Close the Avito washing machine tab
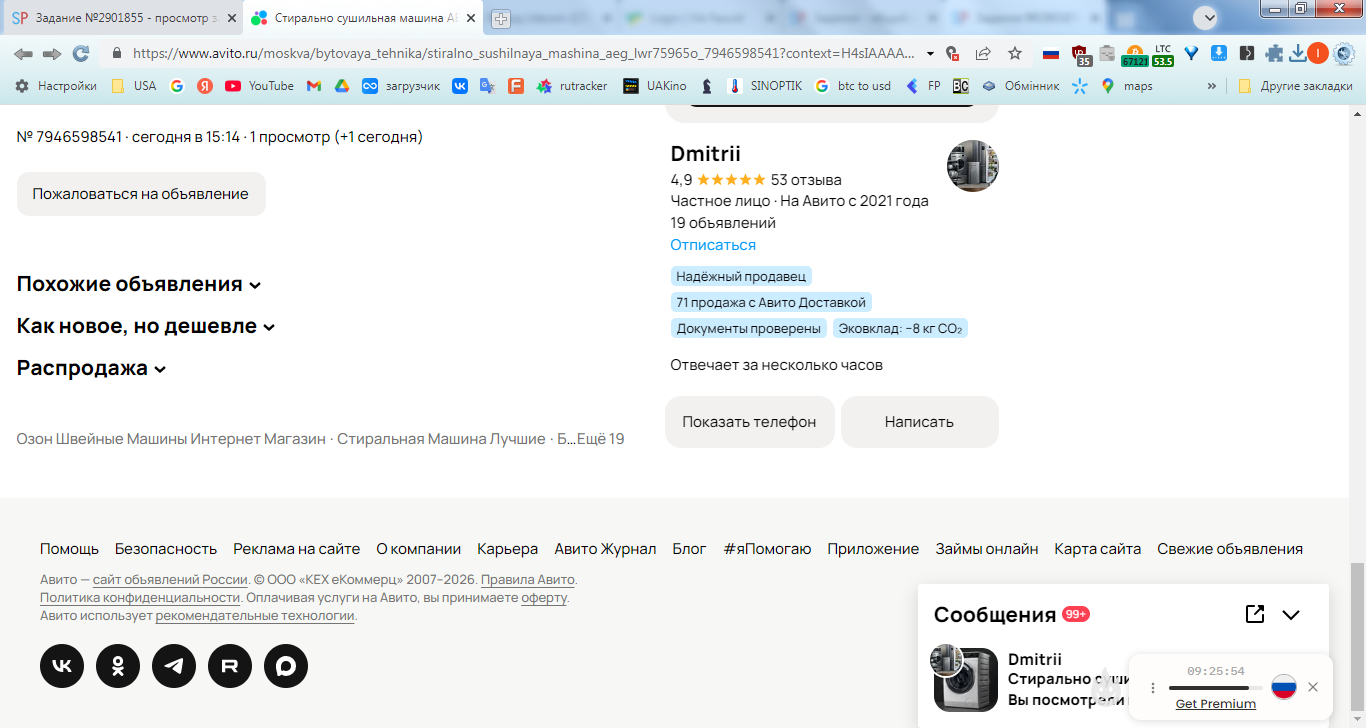Viewport: 1366px width, 728px height. [x=470, y=18]
